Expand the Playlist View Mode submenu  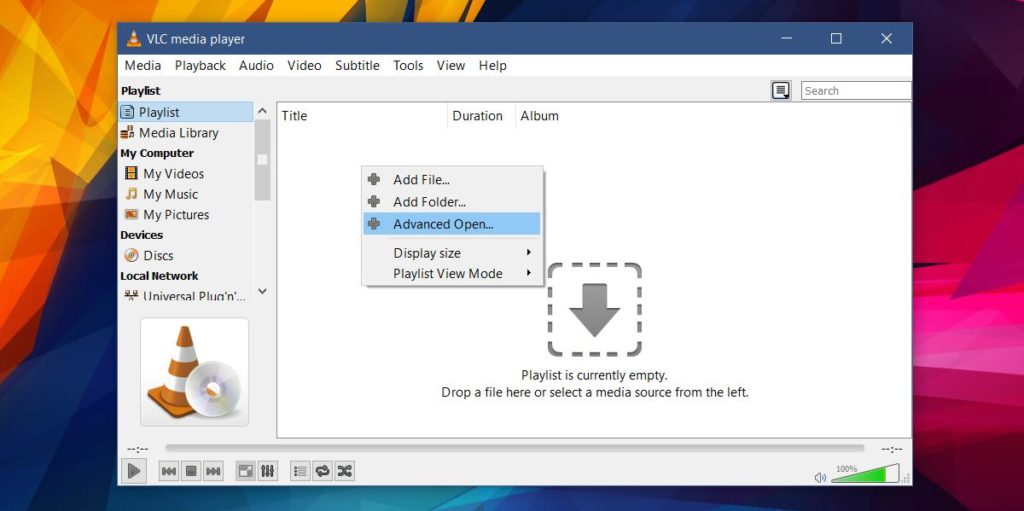tap(452, 274)
